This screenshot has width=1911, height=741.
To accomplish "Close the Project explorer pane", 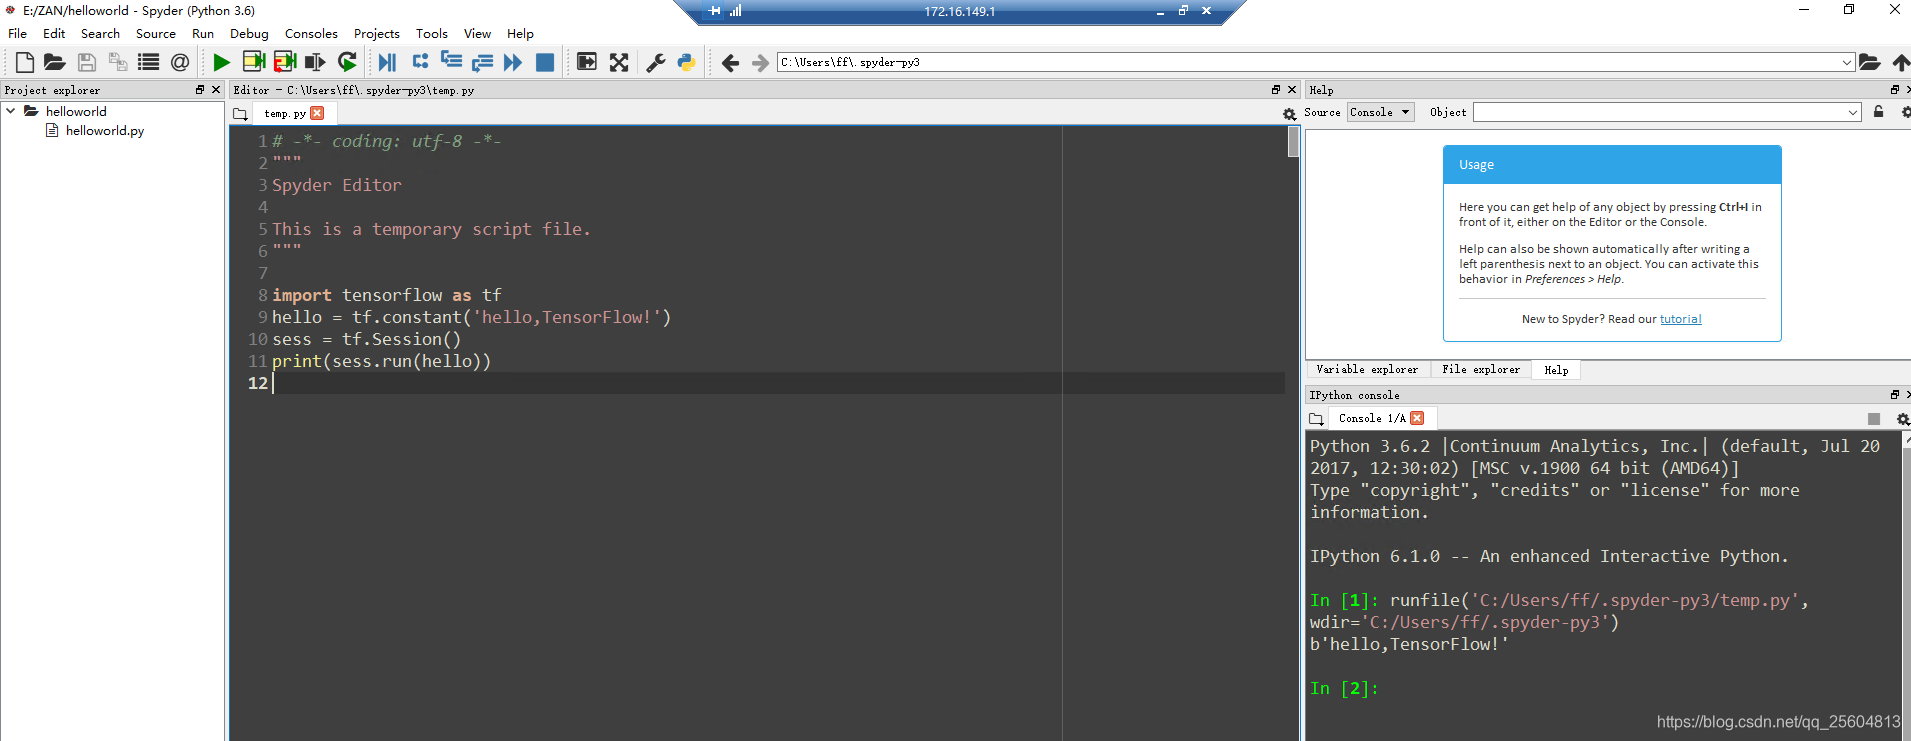I will 215,90.
